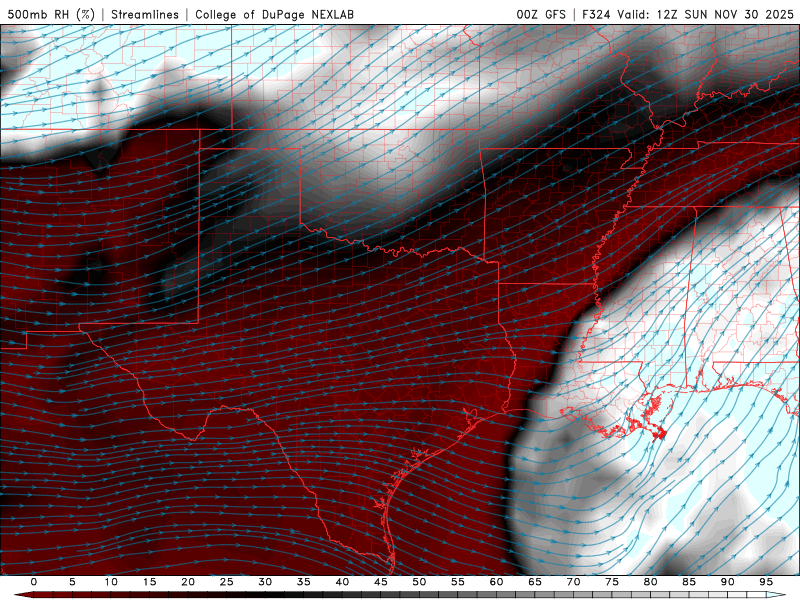Click the "00Z GFS" model run label

[541, 14]
